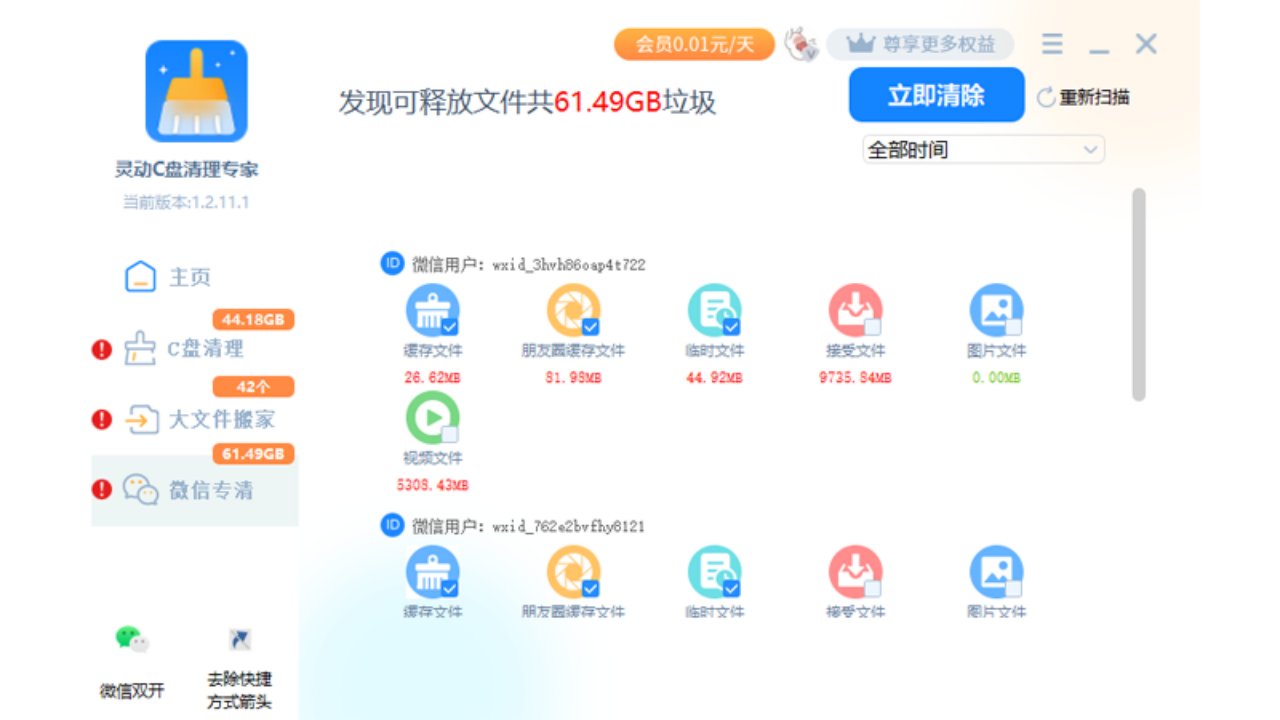Open the hamburger menu in title bar
This screenshot has width=1280, height=720.
click(1051, 44)
